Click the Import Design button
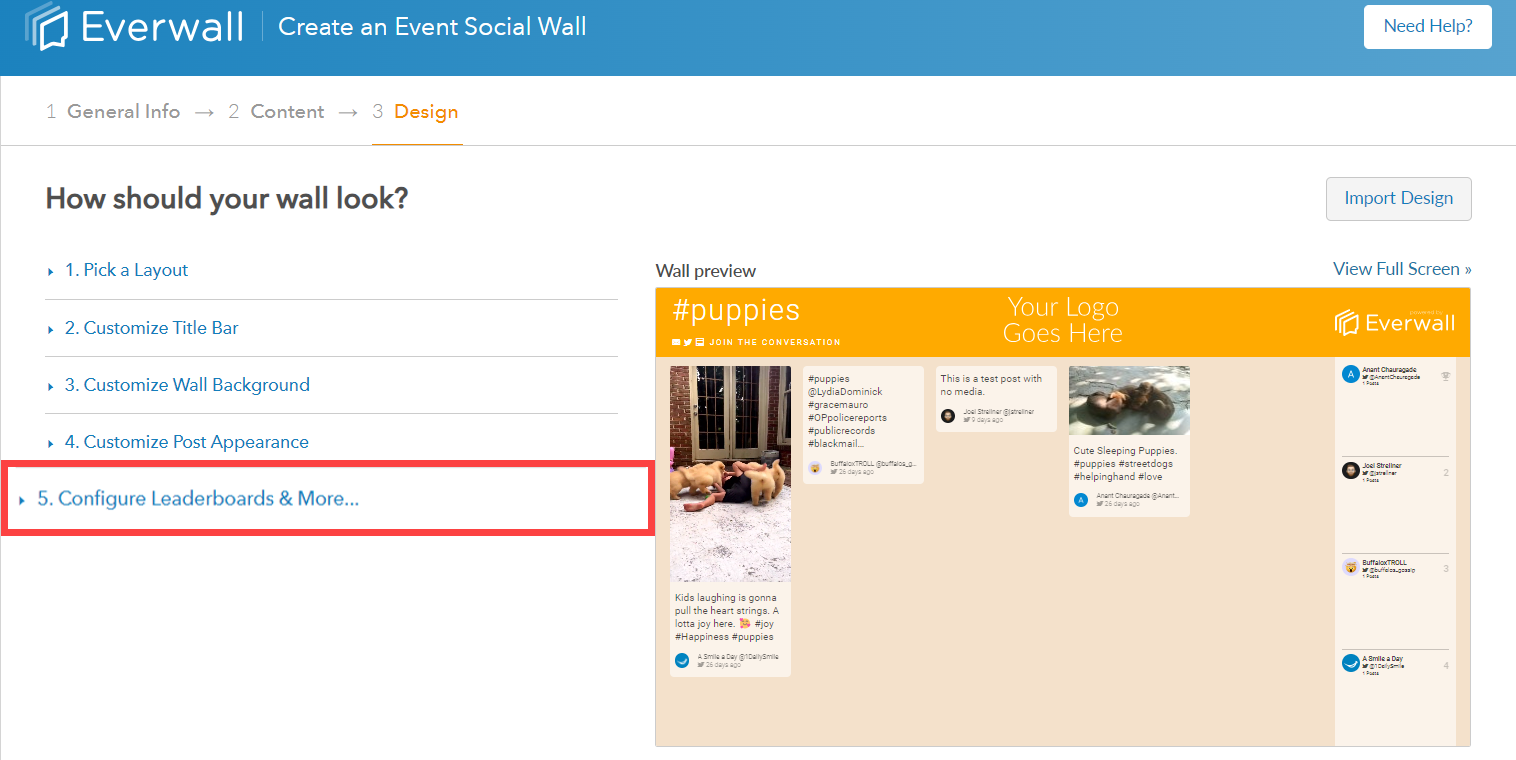 (x=1398, y=198)
